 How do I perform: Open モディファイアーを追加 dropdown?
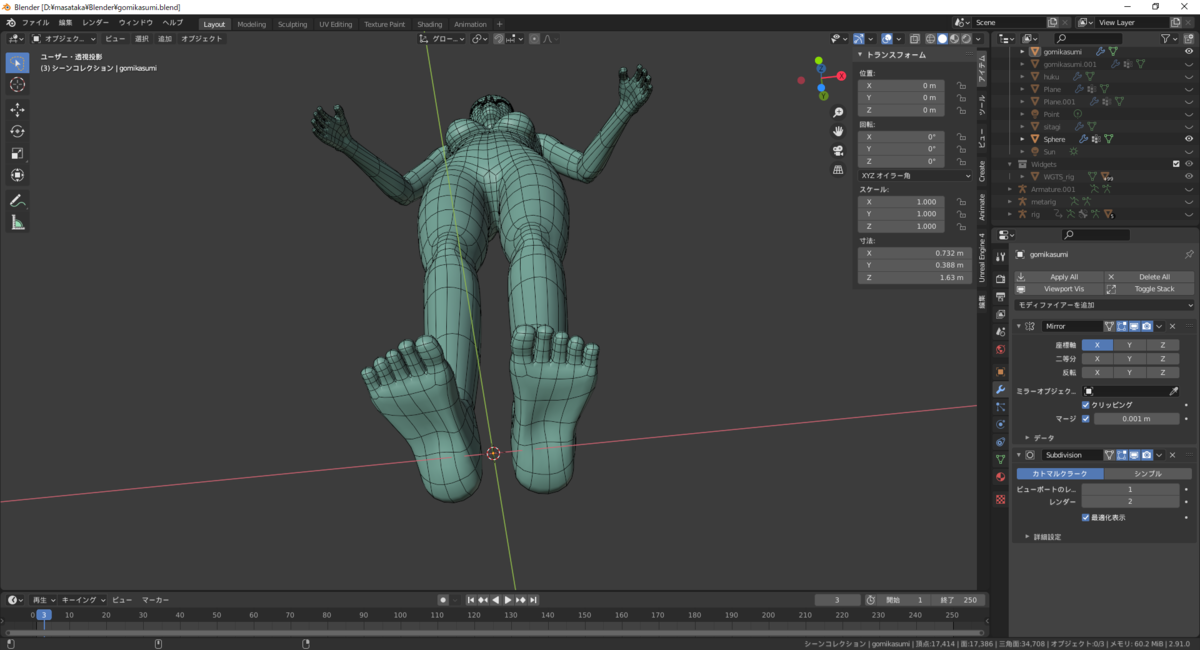(x=1105, y=304)
